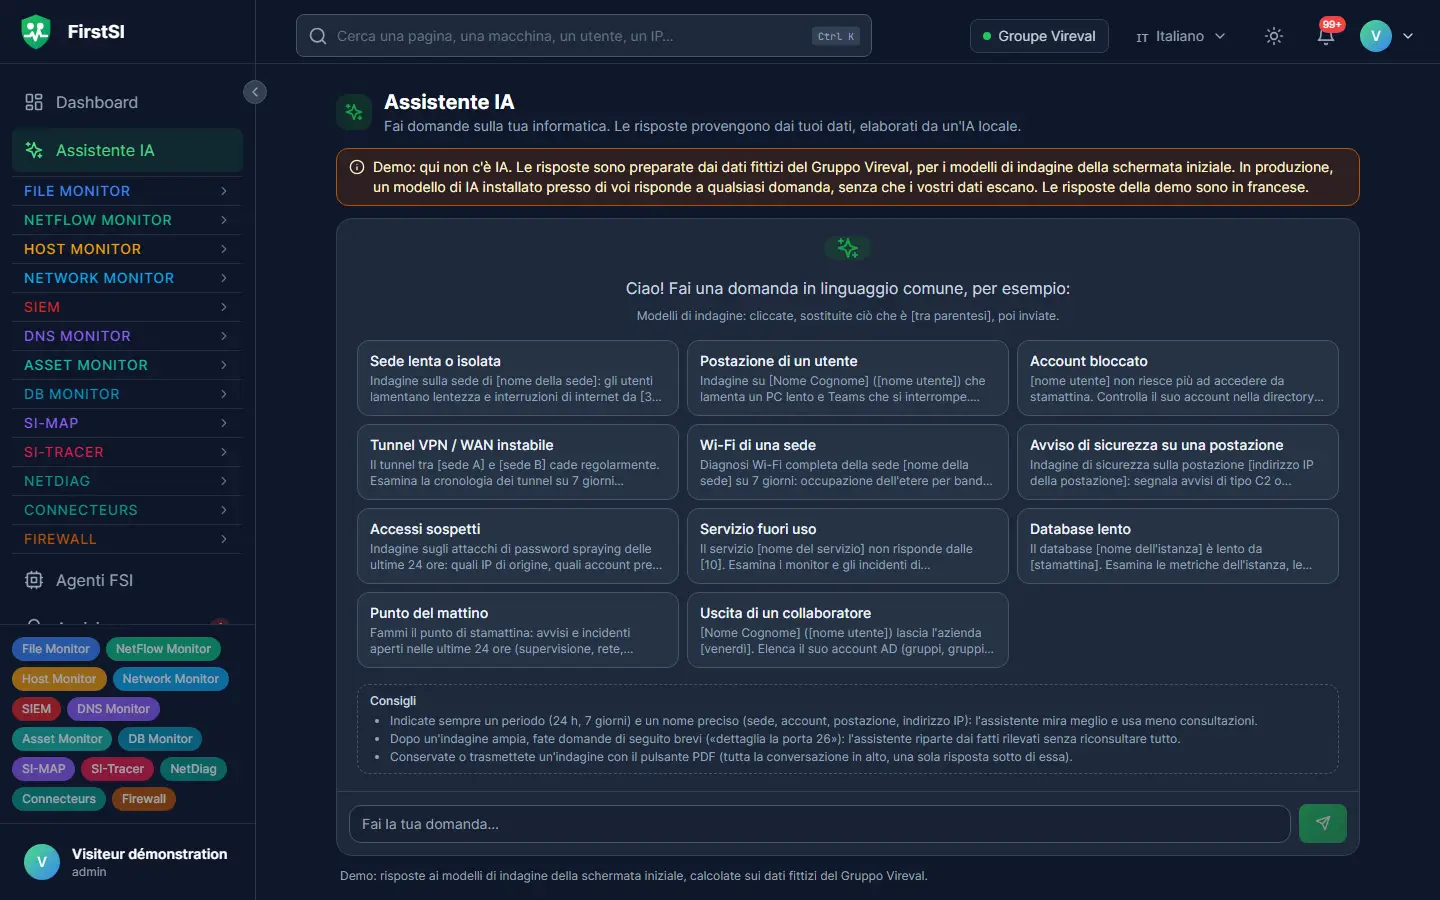The image size is (1440, 900).
Task: Collapse the sidebar with the arrow button
Action: (x=255, y=92)
